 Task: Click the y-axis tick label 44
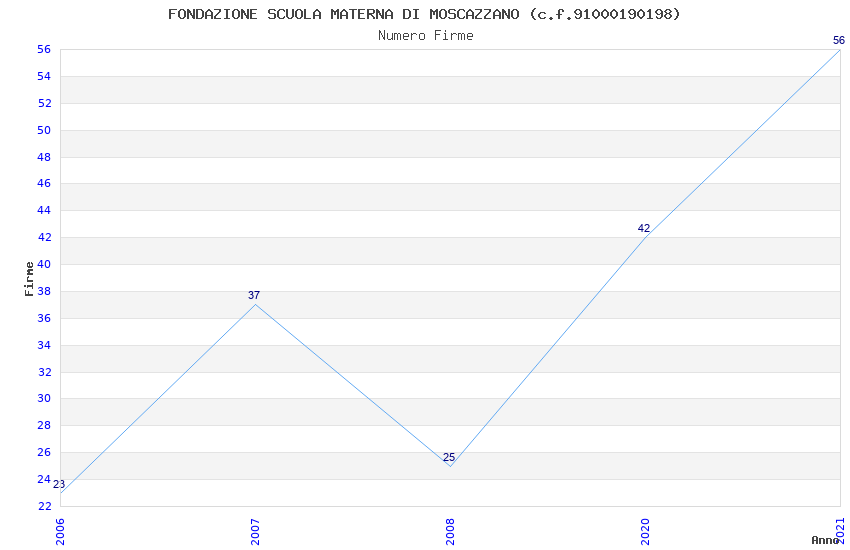coord(44,210)
